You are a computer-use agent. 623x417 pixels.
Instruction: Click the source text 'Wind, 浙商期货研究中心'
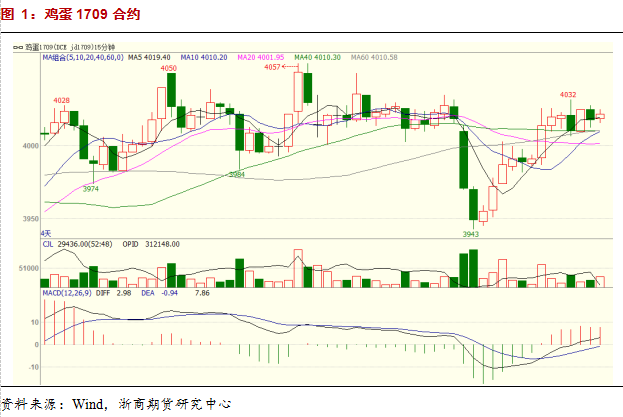click(x=151, y=404)
